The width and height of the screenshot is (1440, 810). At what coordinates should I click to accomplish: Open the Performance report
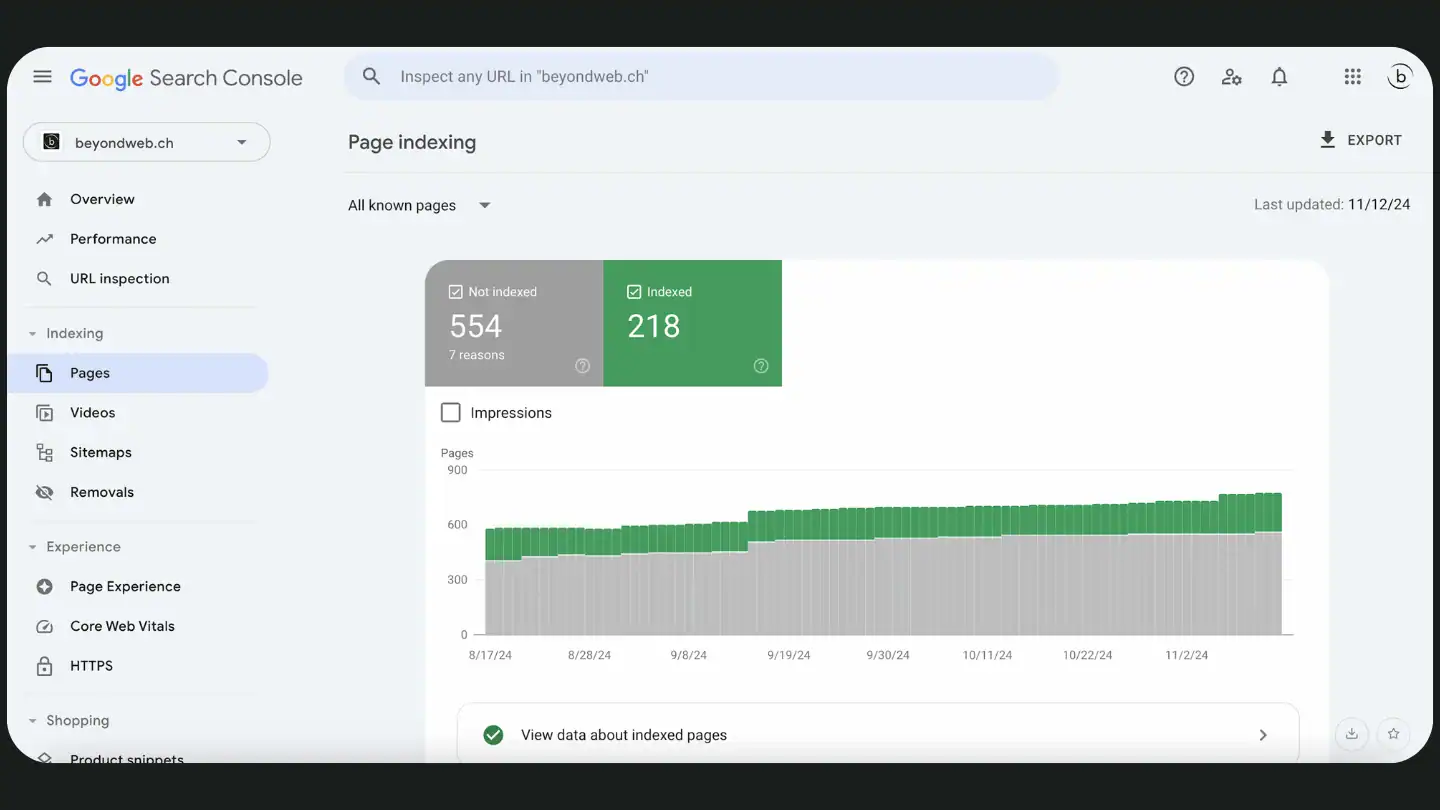113,239
